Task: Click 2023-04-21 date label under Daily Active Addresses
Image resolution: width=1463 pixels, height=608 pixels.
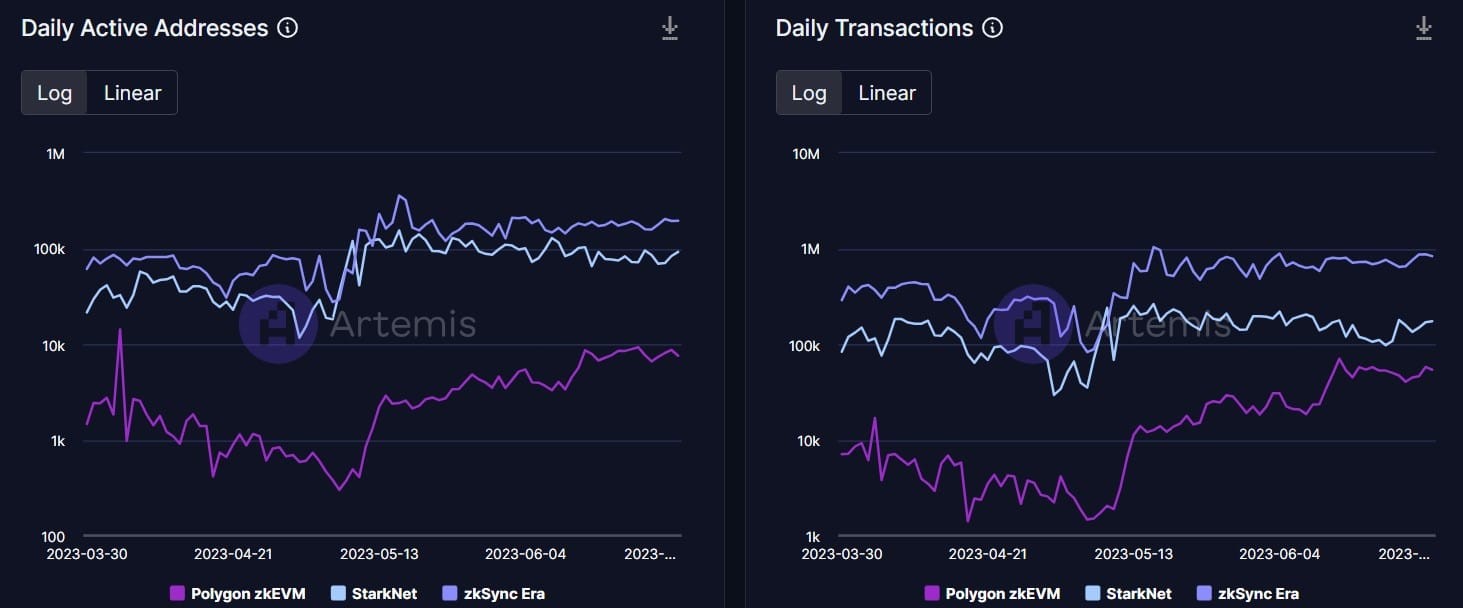Action: coord(233,554)
